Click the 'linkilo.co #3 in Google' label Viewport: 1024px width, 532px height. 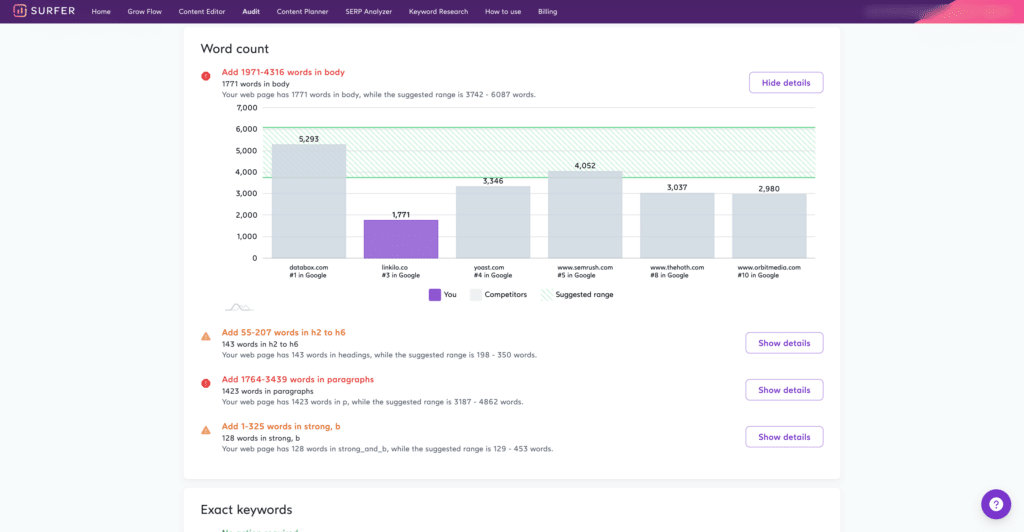(x=401, y=271)
